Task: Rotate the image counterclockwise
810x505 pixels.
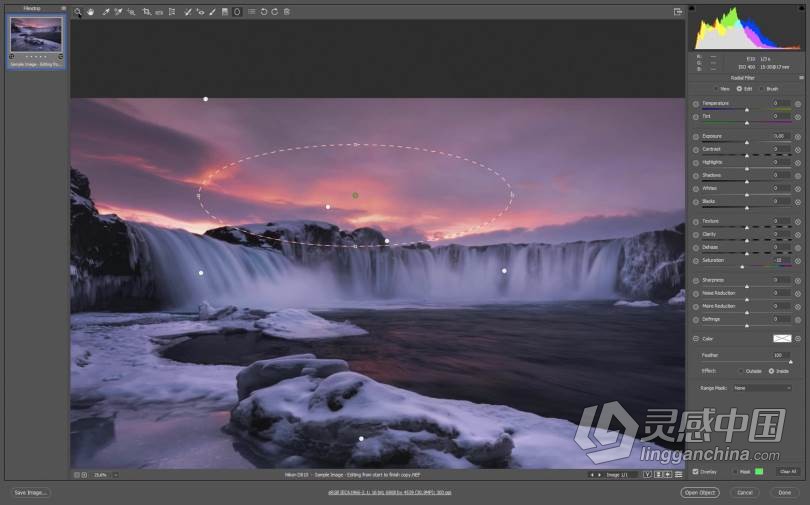Action: [263, 11]
